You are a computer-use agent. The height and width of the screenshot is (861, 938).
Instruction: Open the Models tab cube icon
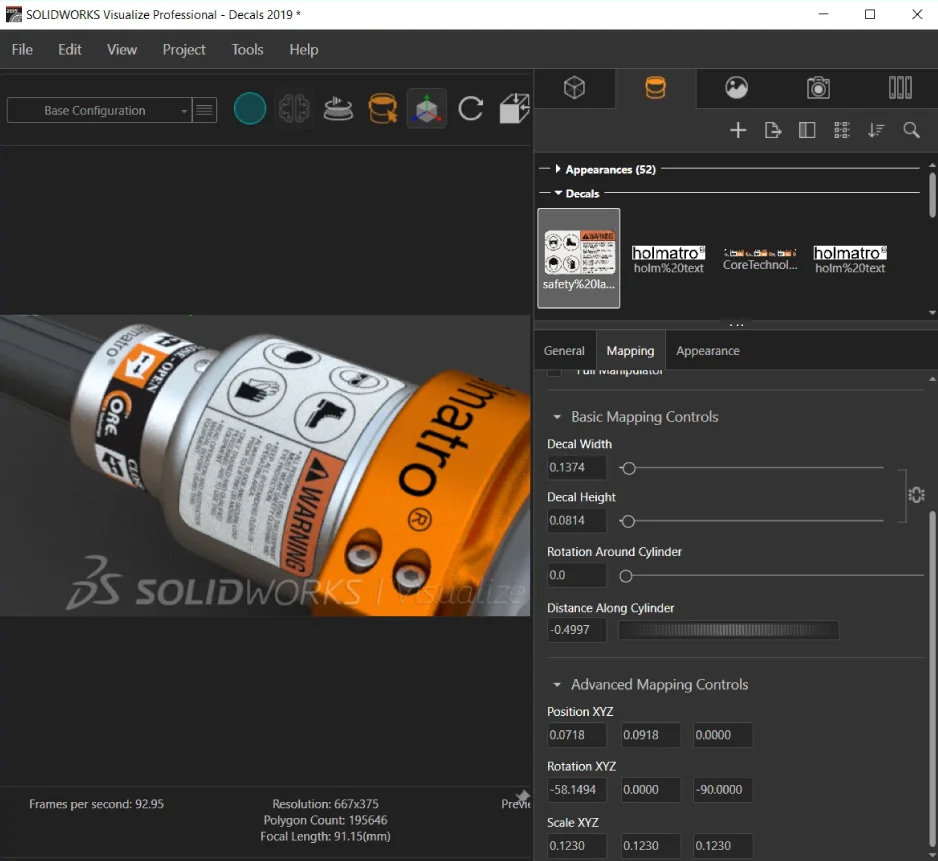[x=574, y=88]
